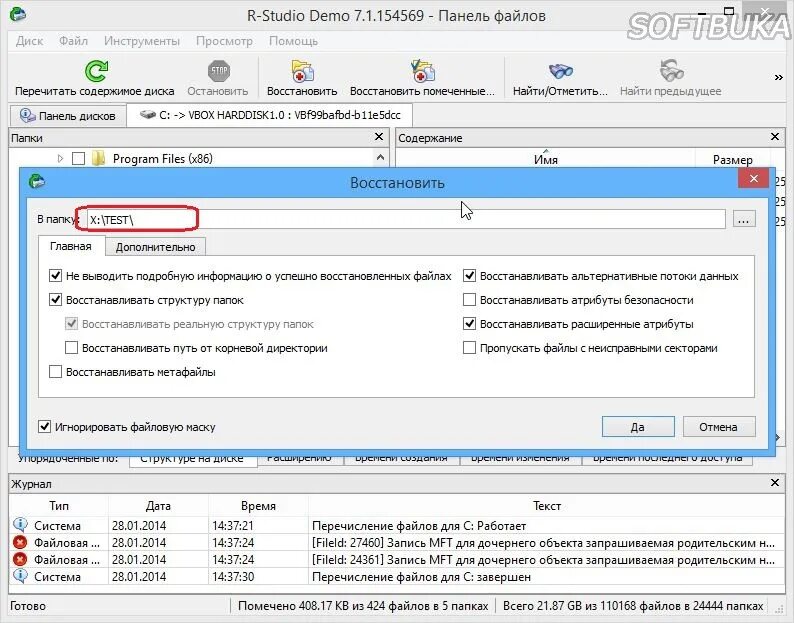Open the Просмотр menu
This screenshot has height=623, width=794.
click(x=224, y=41)
